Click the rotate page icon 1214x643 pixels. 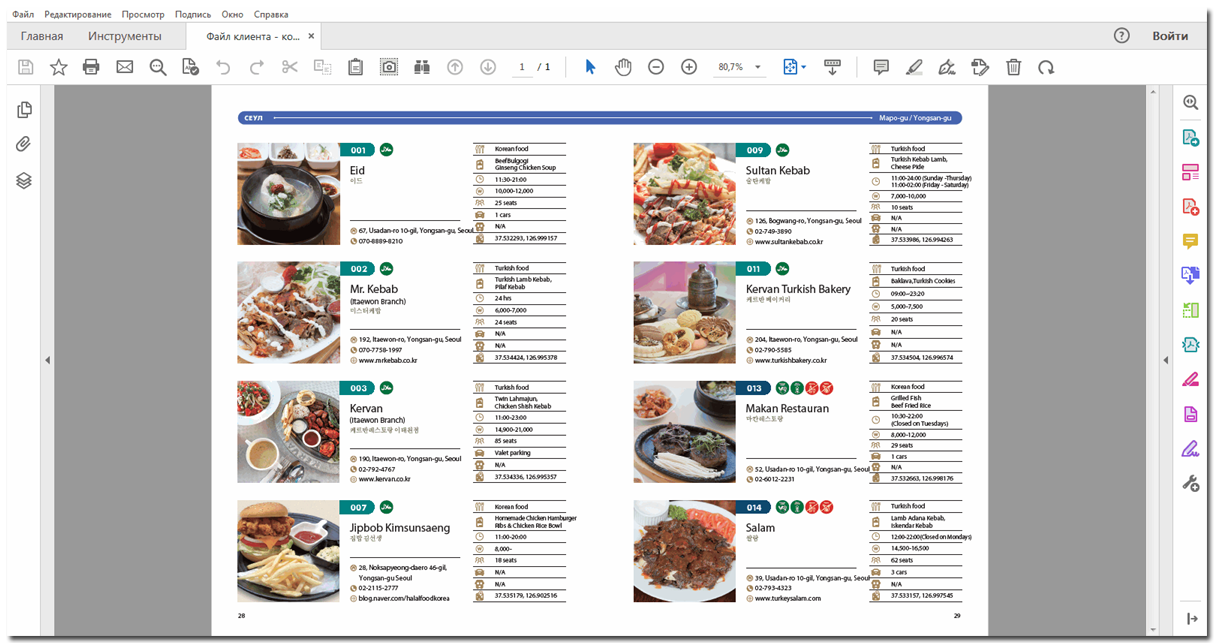point(1046,67)
